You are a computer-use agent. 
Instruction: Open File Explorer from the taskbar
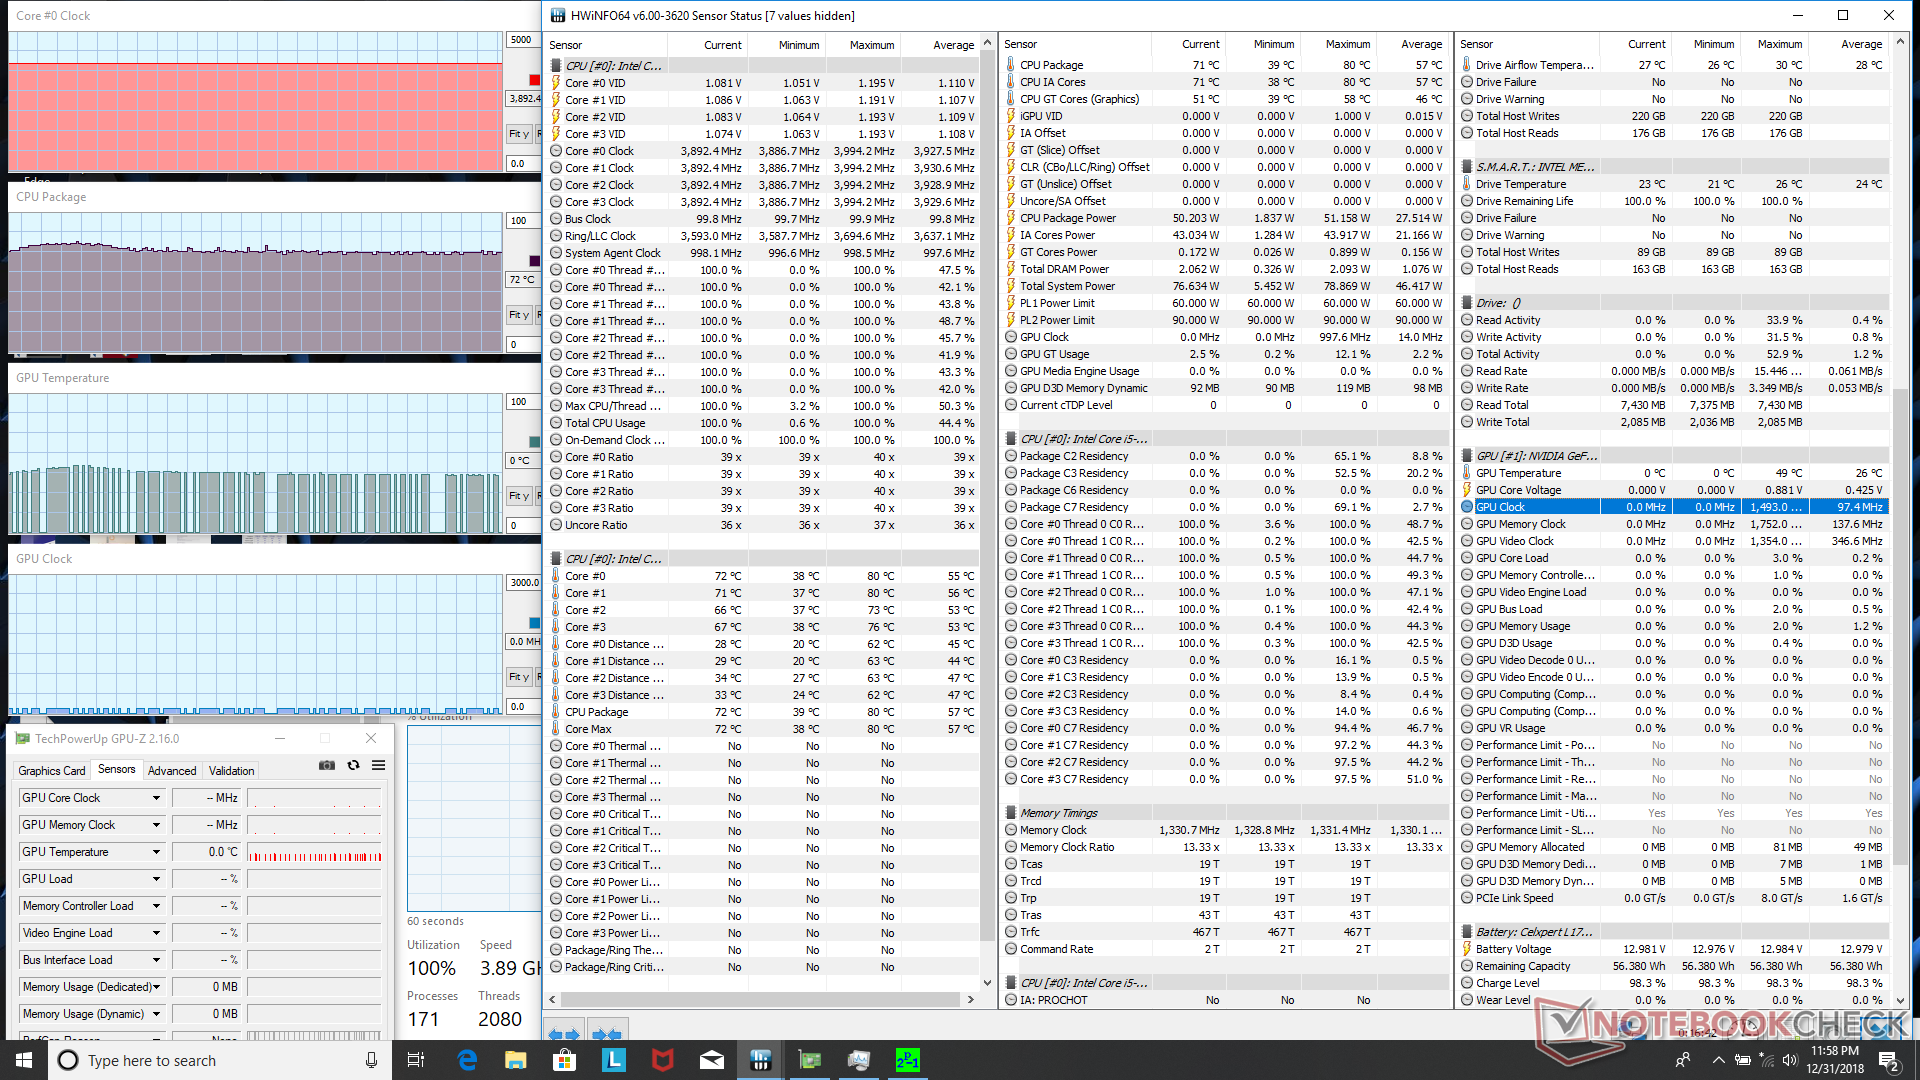[515, 1060]
